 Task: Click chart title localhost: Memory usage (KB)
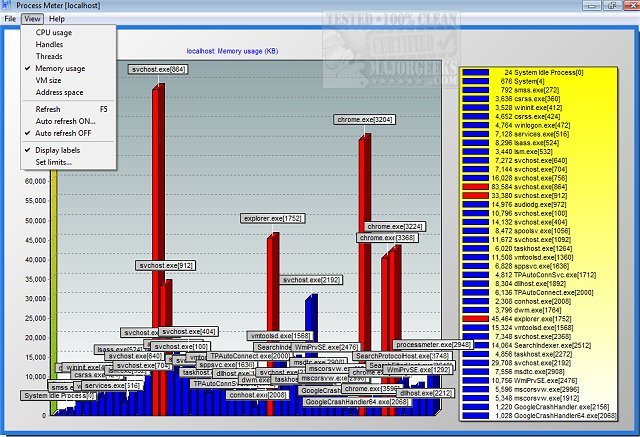point(232,51)
